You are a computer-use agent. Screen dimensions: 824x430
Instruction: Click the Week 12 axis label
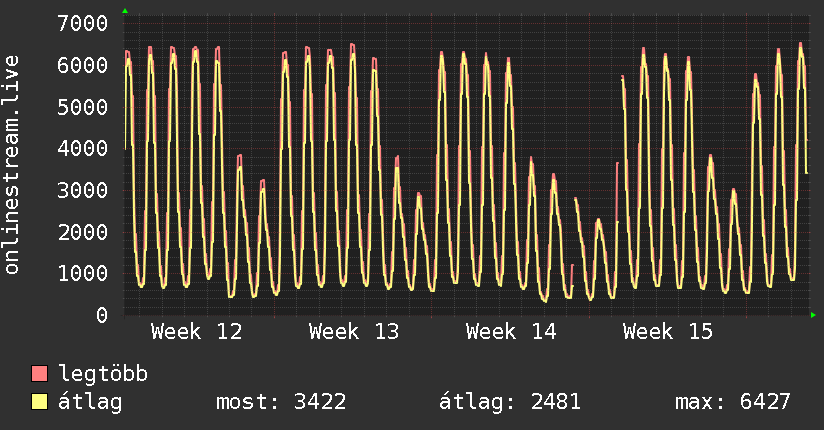197,332
